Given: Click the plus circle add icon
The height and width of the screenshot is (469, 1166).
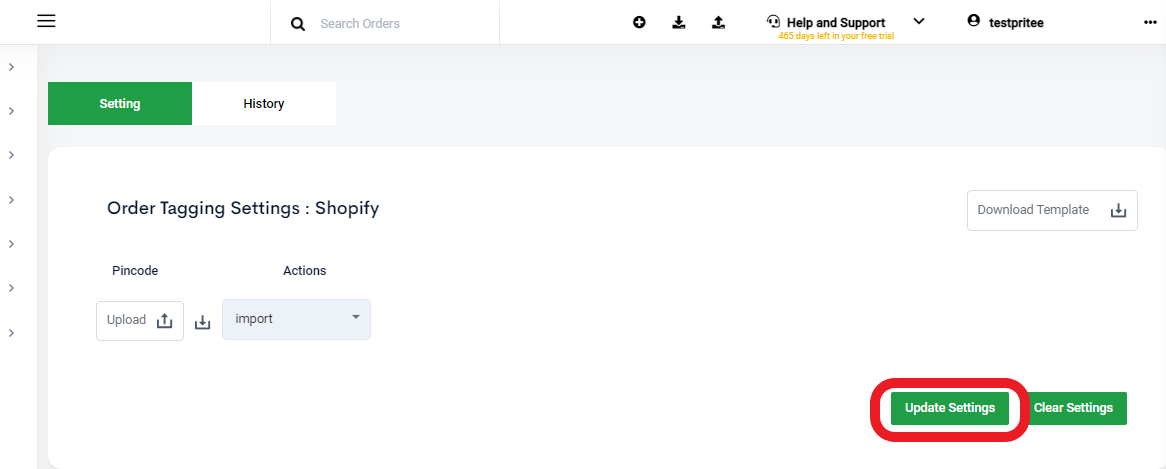Looking at the screenshot, I should [x=639, y=22].
